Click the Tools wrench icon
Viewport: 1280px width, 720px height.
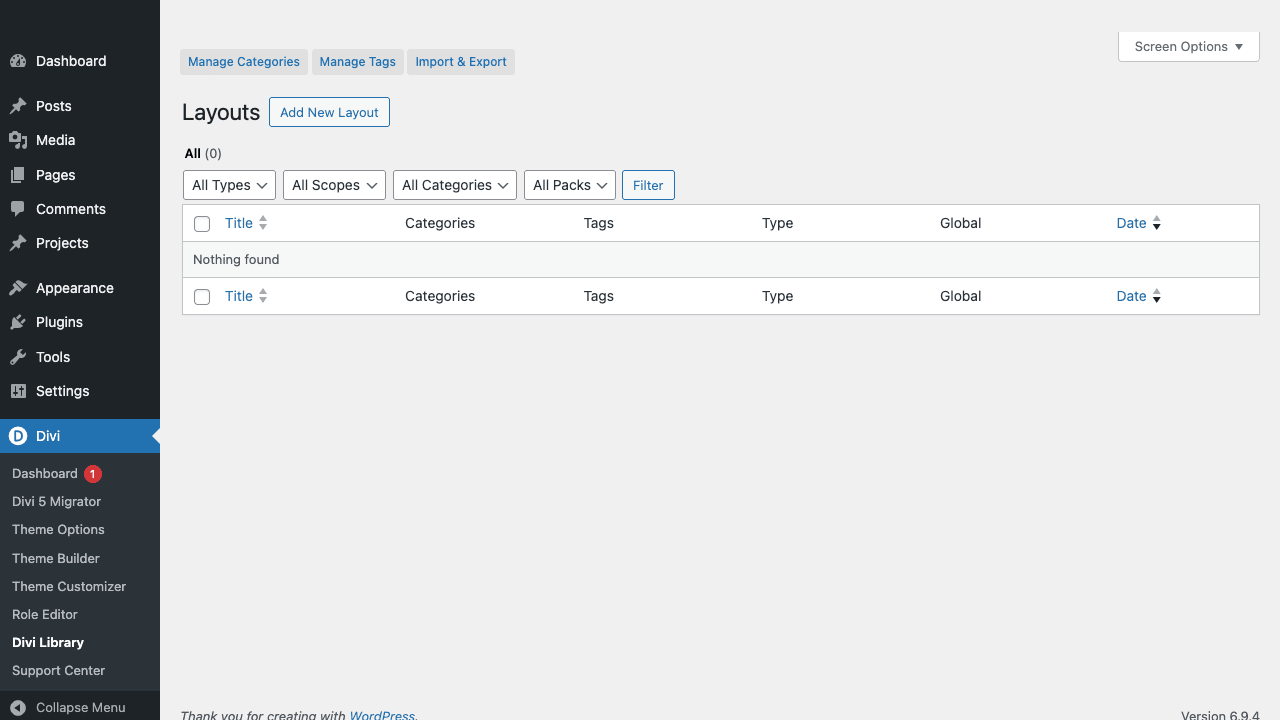coord(18,357)
